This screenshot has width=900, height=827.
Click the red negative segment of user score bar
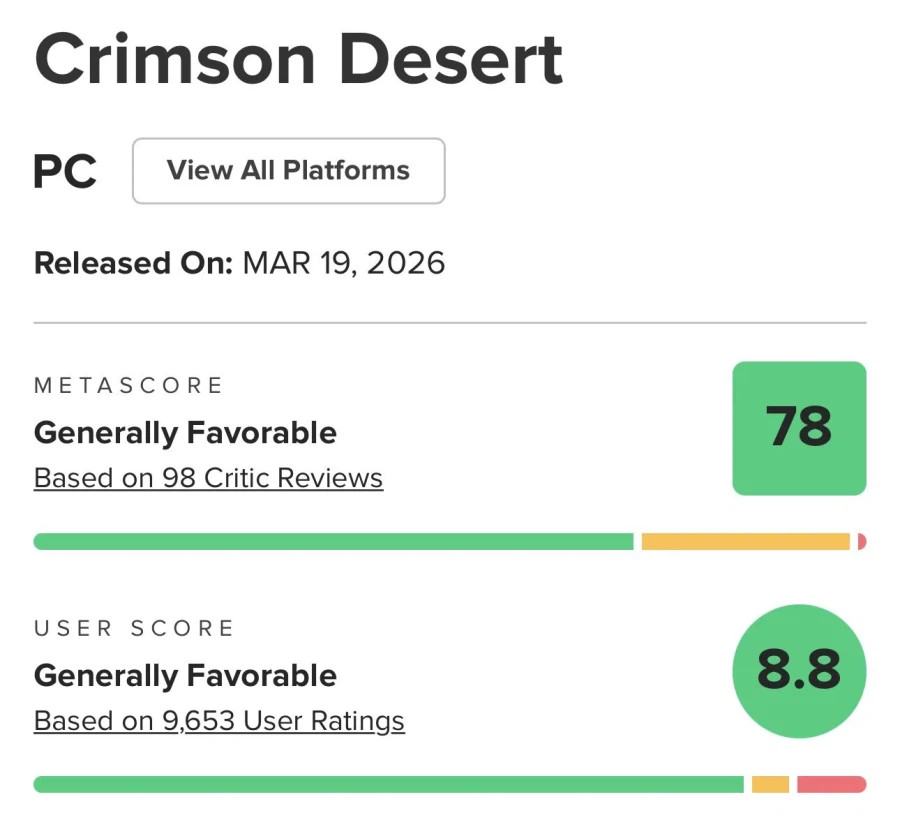coord(831,785)
